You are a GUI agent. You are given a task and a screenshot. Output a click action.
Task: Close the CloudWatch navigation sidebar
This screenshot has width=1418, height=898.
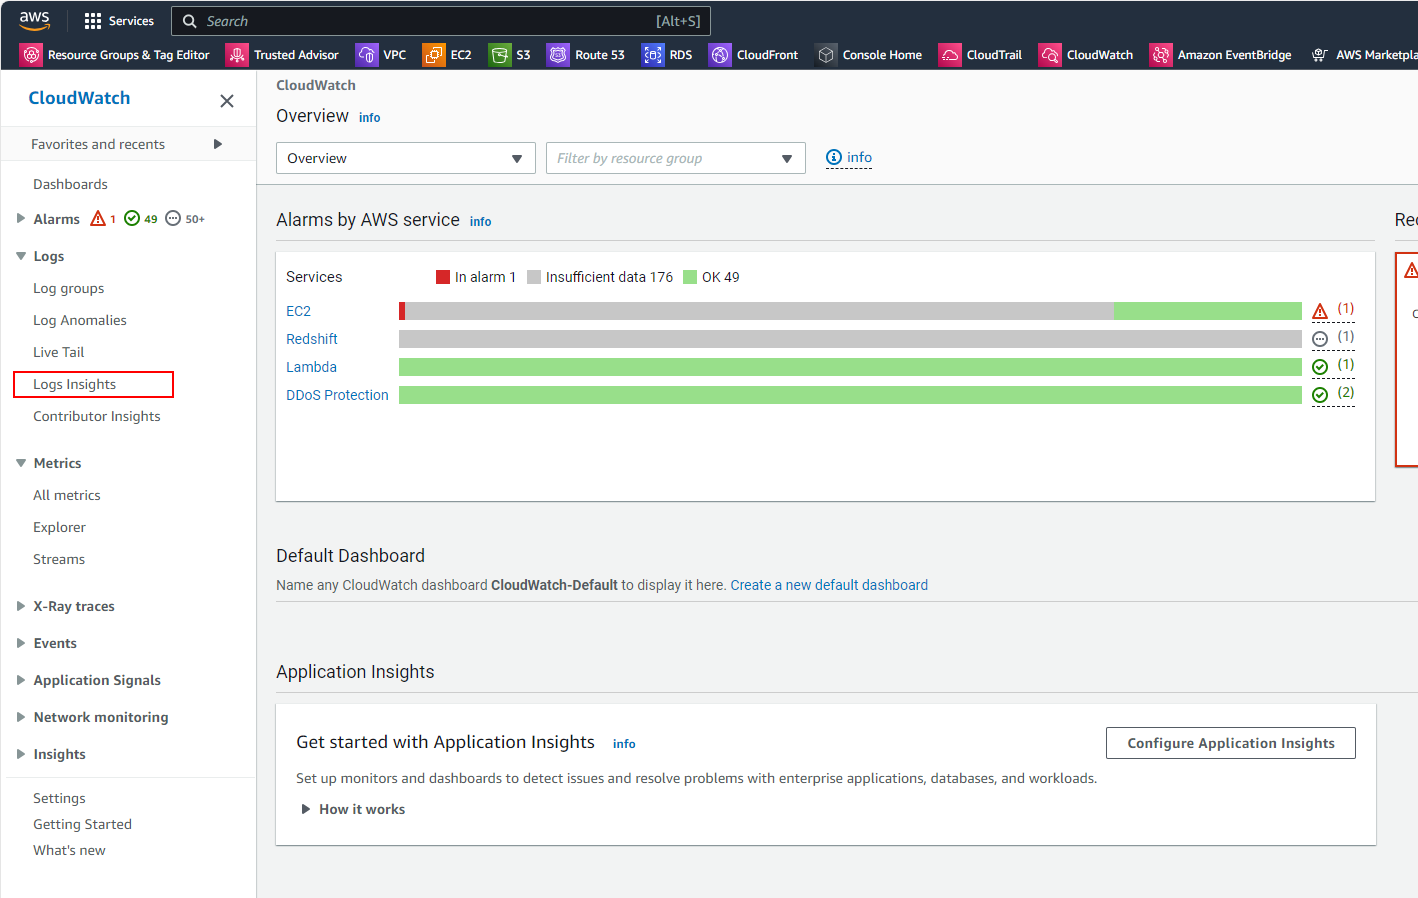point(227,101)
